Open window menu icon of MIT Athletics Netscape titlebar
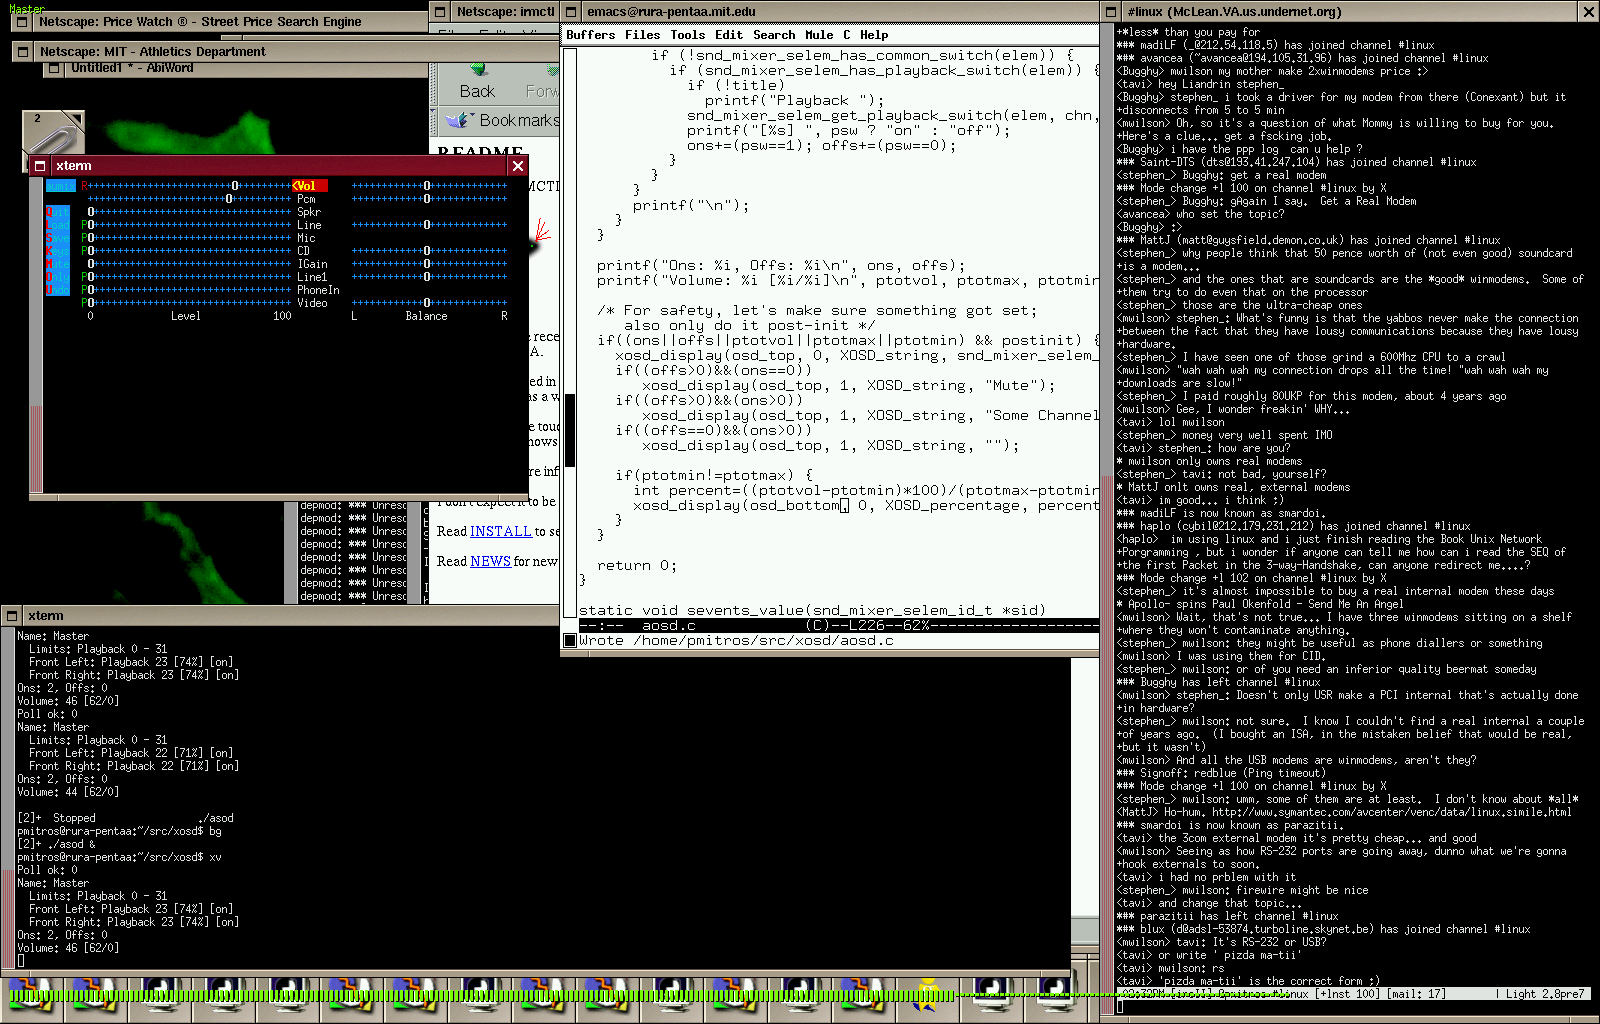Screen dimensions: 1600x1024 [22, 51]
